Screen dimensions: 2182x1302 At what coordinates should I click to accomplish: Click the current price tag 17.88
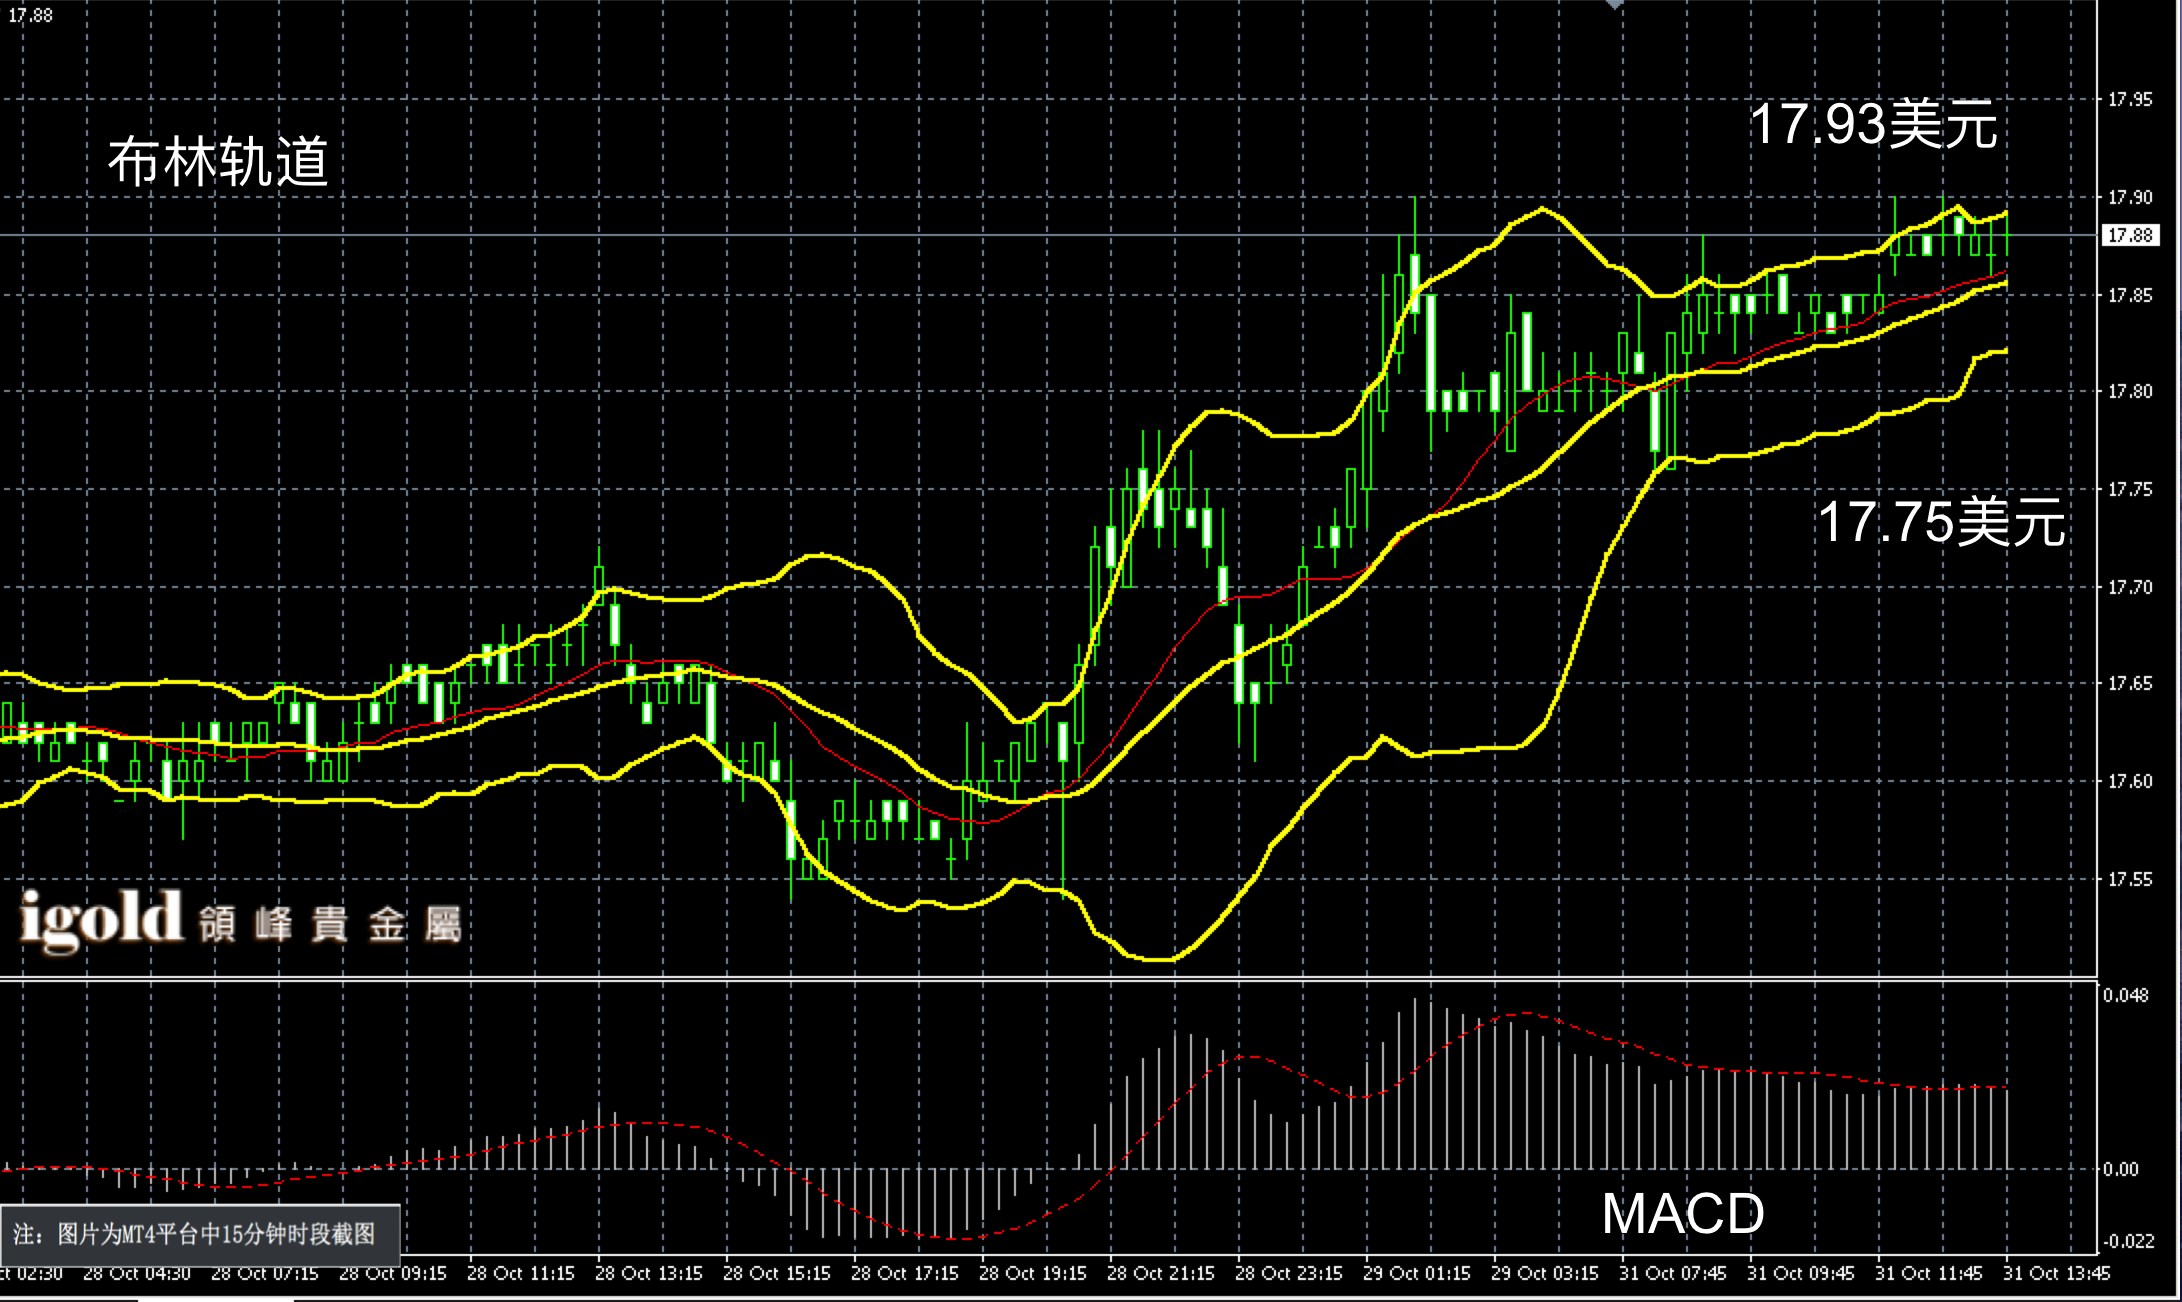click(2130, 236)
